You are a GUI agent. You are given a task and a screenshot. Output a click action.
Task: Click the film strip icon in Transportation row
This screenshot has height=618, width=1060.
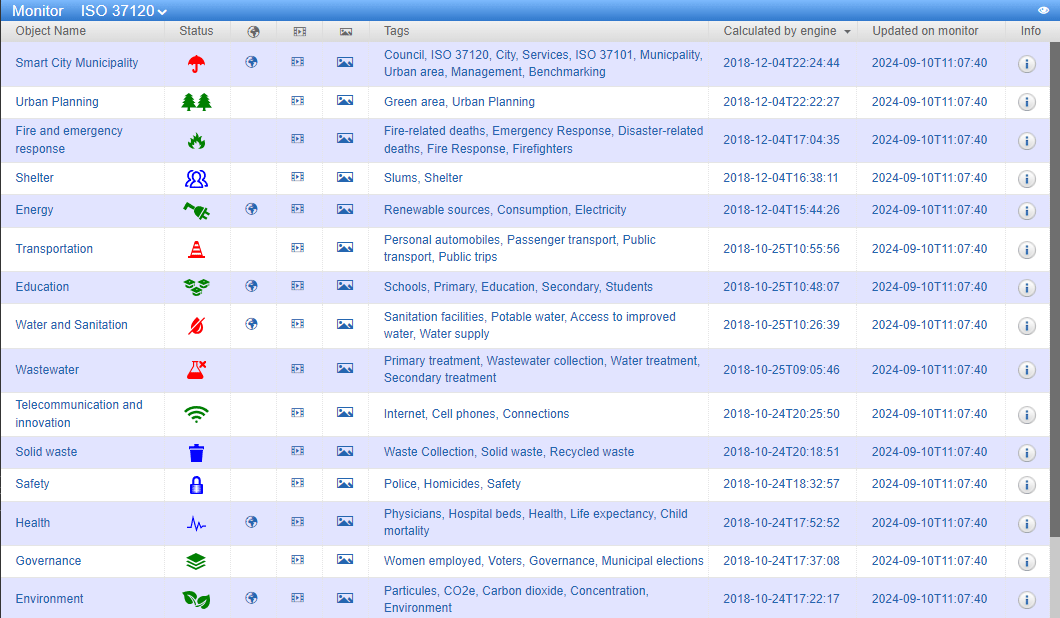coord(298,249)
